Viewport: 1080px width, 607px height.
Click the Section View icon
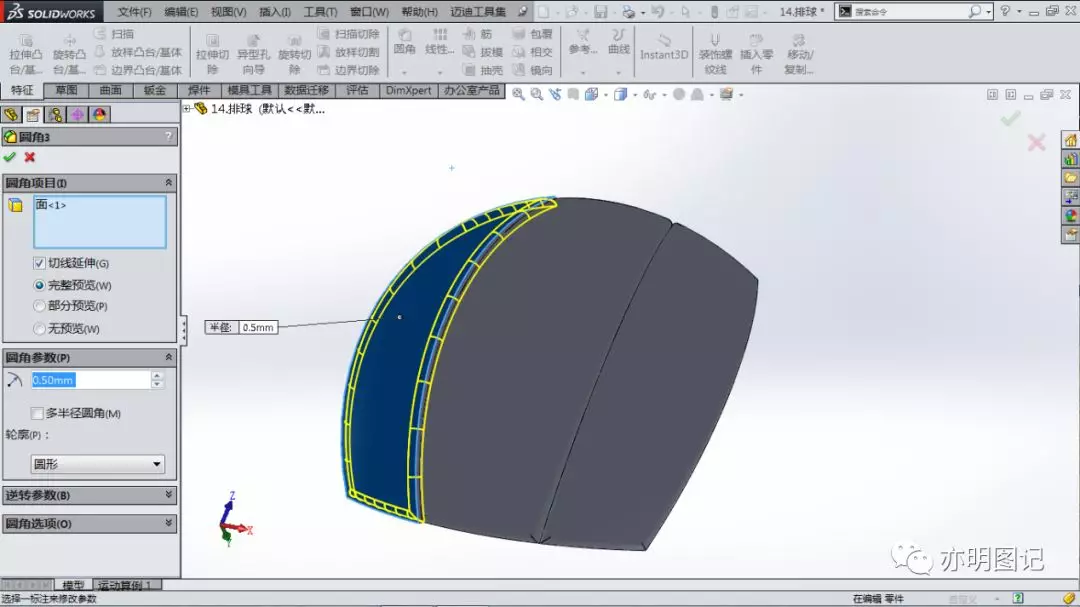point(573,94)
